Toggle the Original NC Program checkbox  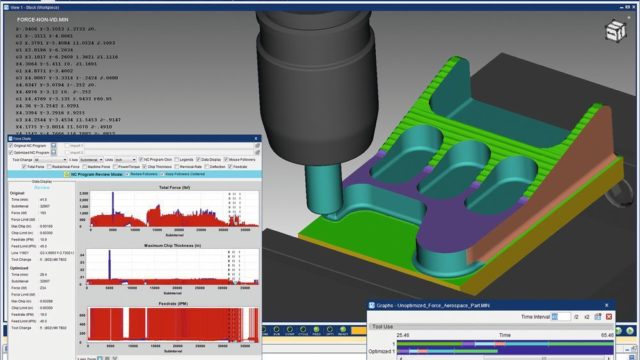(11, 146)
